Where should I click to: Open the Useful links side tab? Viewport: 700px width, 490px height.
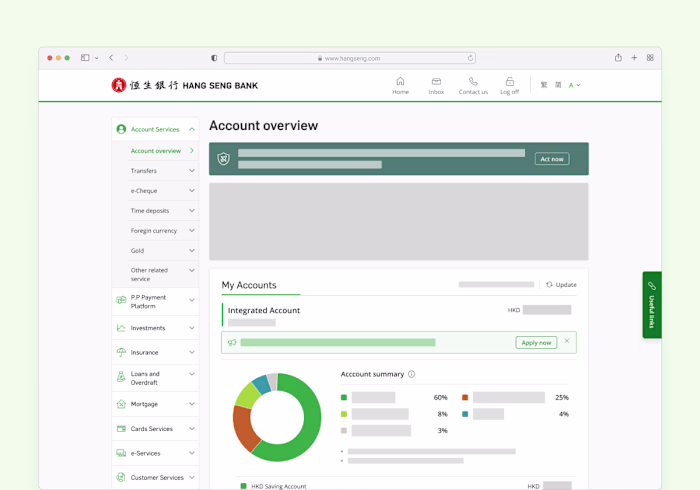pyautogui.click(x=652, y=305)
